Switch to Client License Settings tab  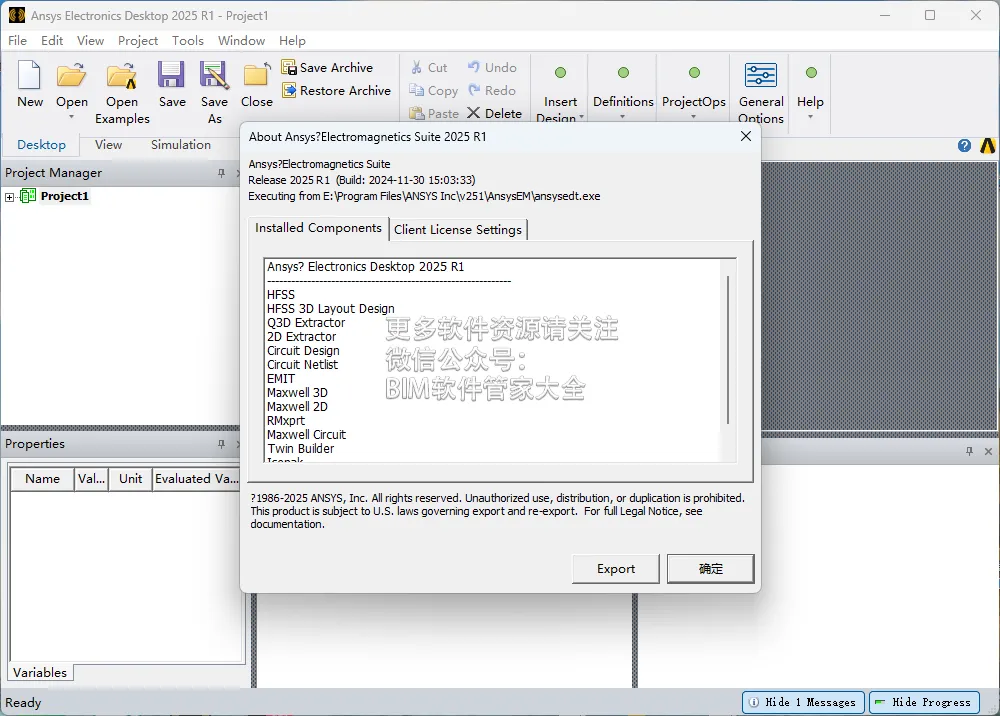click(458, 230)
